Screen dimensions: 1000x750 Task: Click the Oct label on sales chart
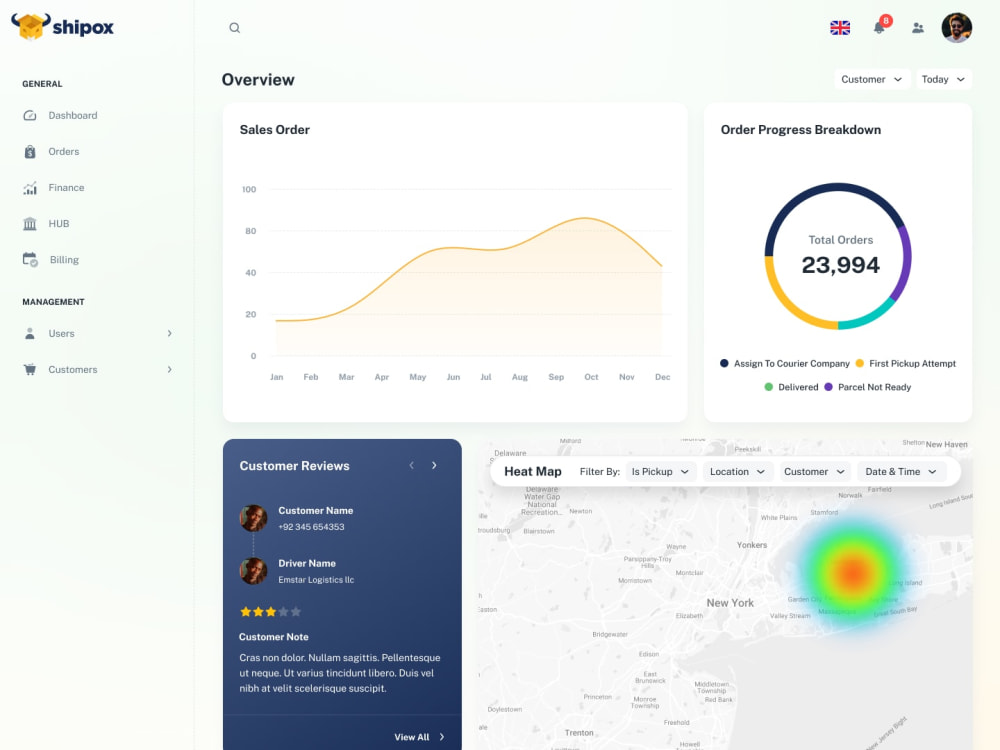[x=591, y=378]
